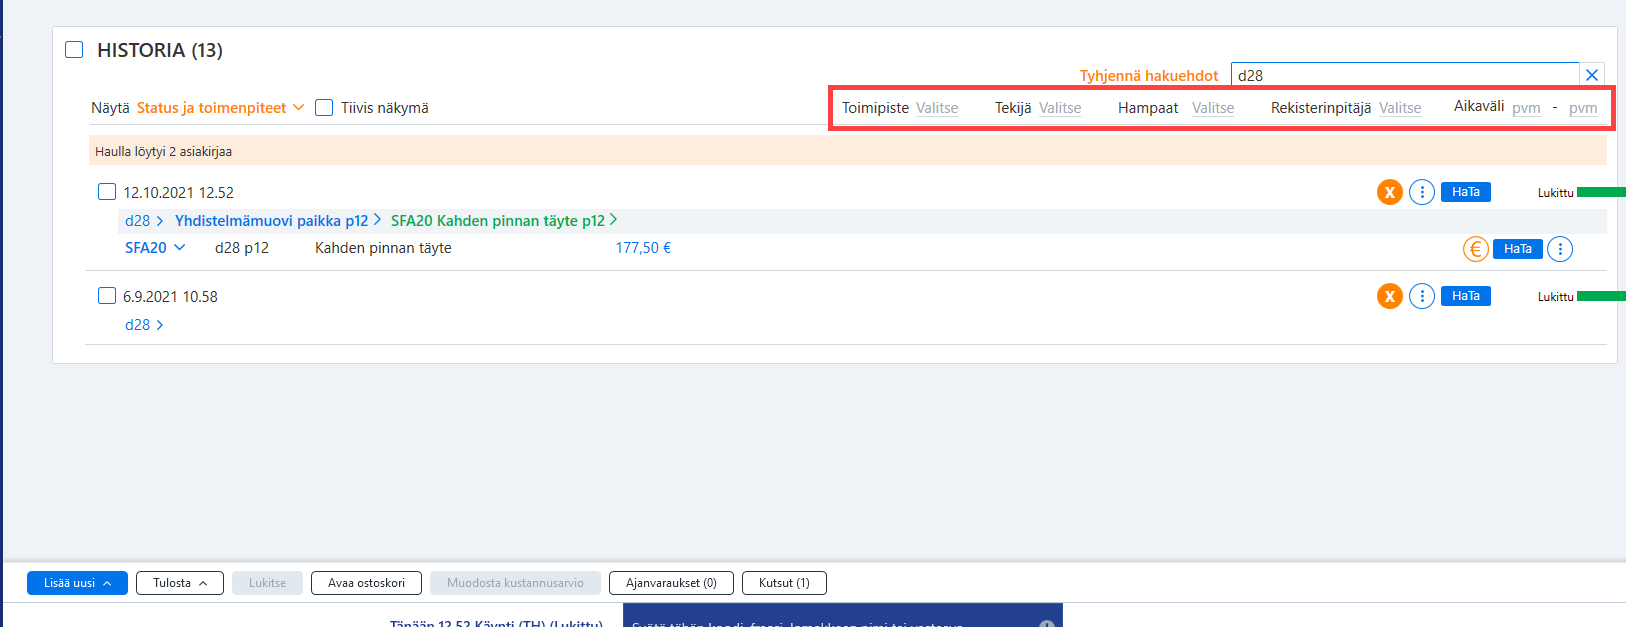This screenshot has height=627, width=1626.
Task: Enable the Tiivis näkymä checkbox
Action: click(324, 107)
